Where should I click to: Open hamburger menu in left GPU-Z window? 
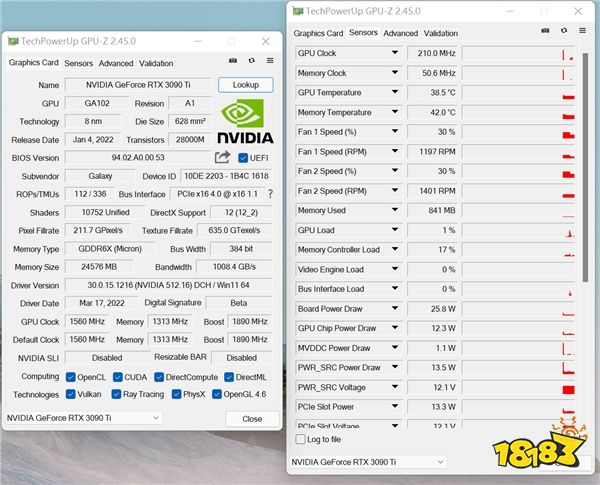[x=270, y=60]
